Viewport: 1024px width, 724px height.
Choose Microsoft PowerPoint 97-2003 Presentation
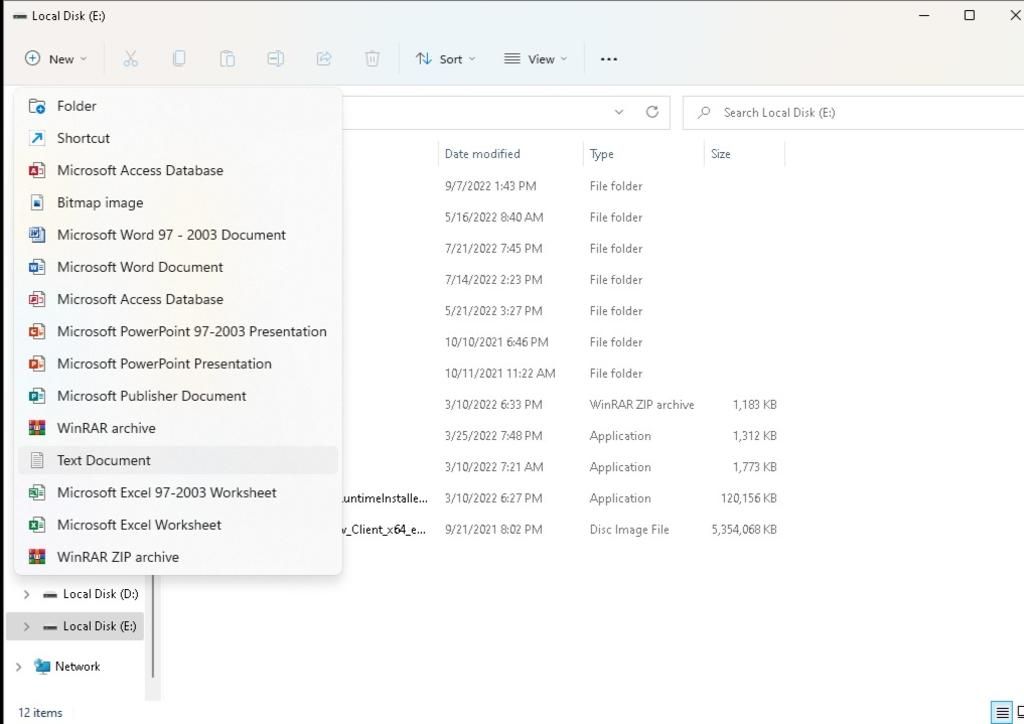tap(178, 331)
